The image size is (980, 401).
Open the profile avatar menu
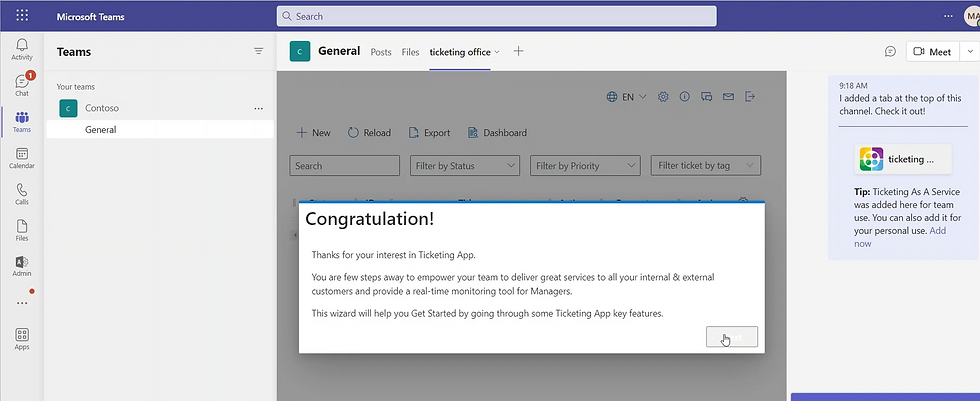click(x=972, y=16)
